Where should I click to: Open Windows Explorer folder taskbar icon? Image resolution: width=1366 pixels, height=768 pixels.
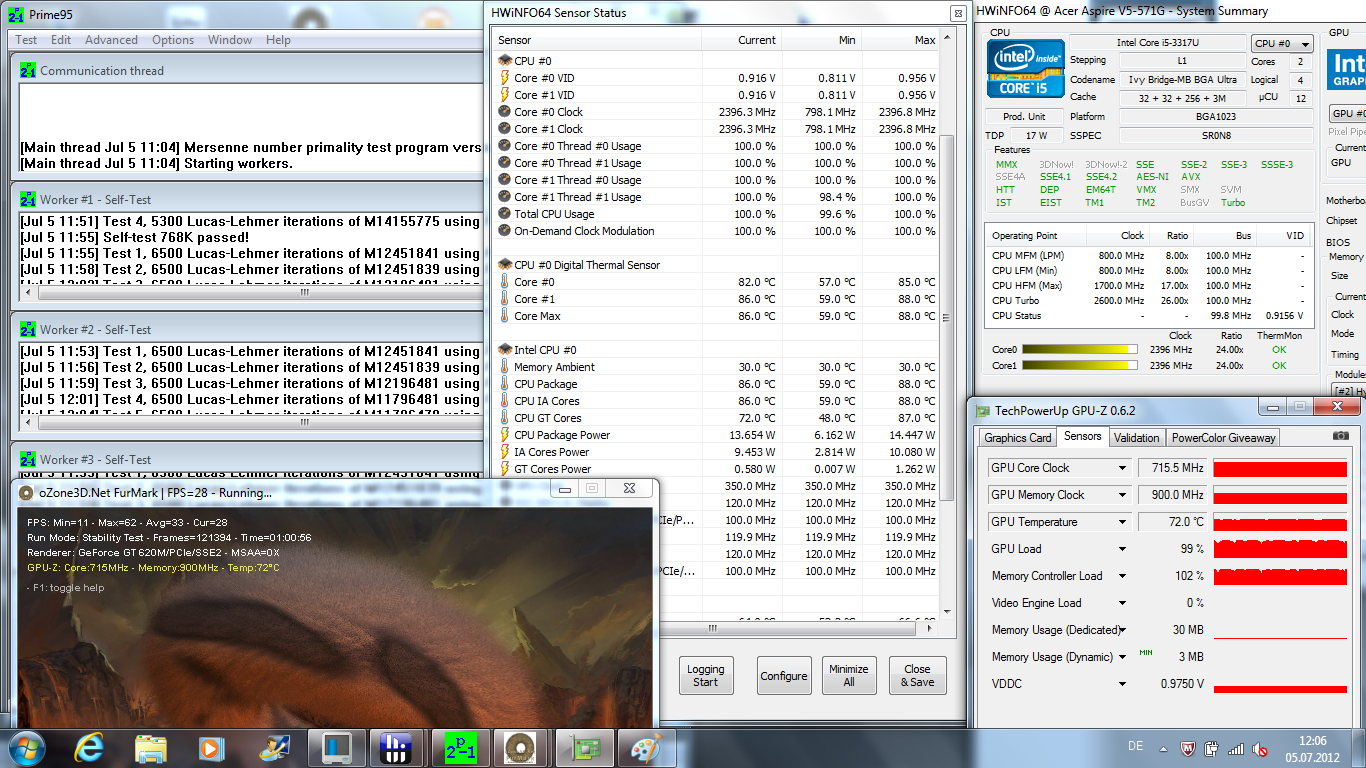[151, 748]
